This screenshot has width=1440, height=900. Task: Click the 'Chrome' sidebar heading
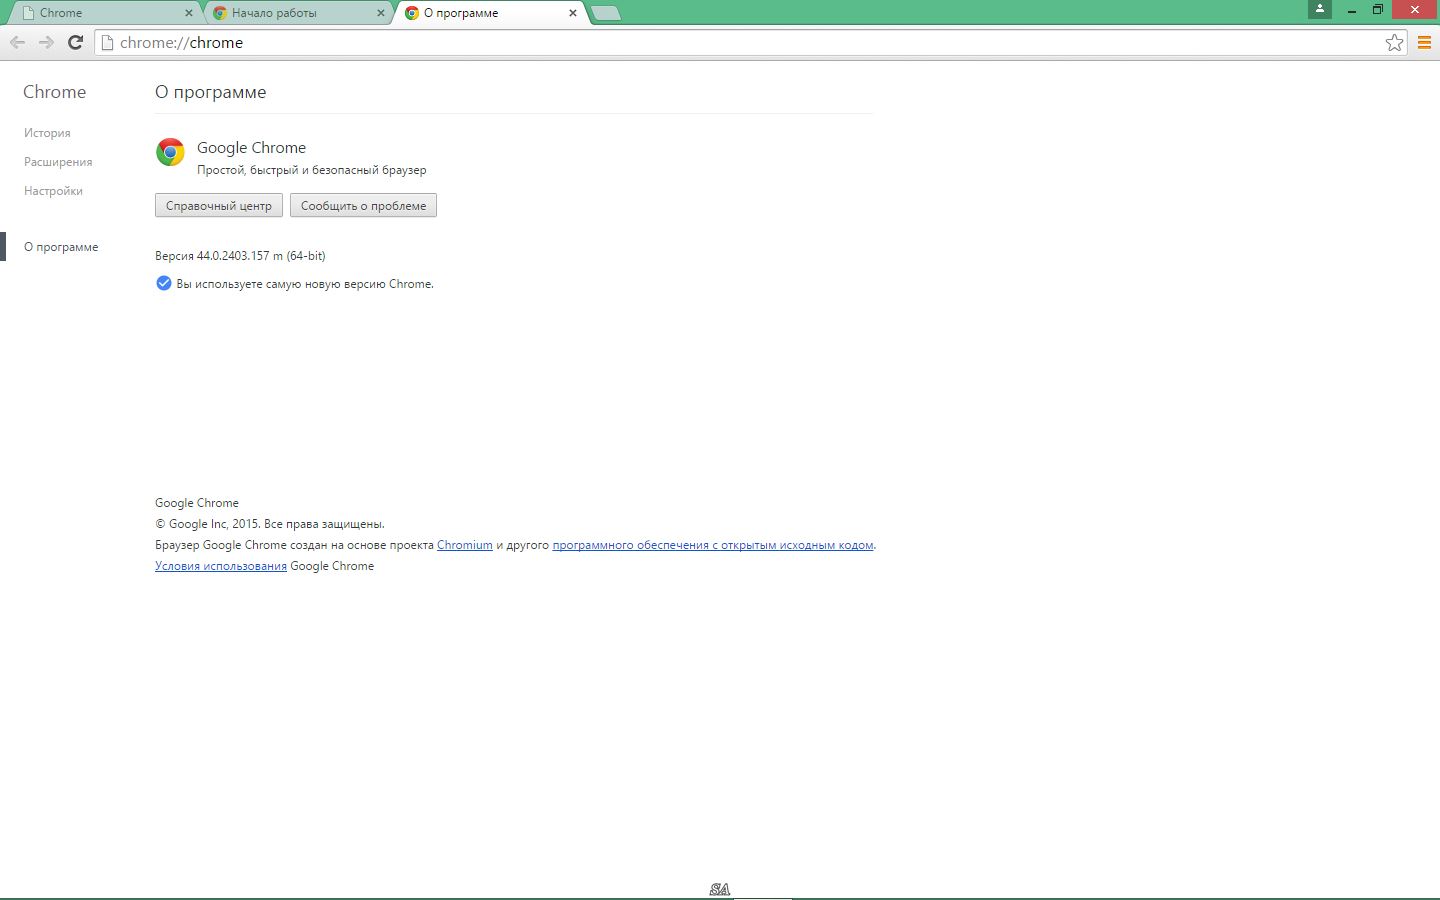(55, 92)
